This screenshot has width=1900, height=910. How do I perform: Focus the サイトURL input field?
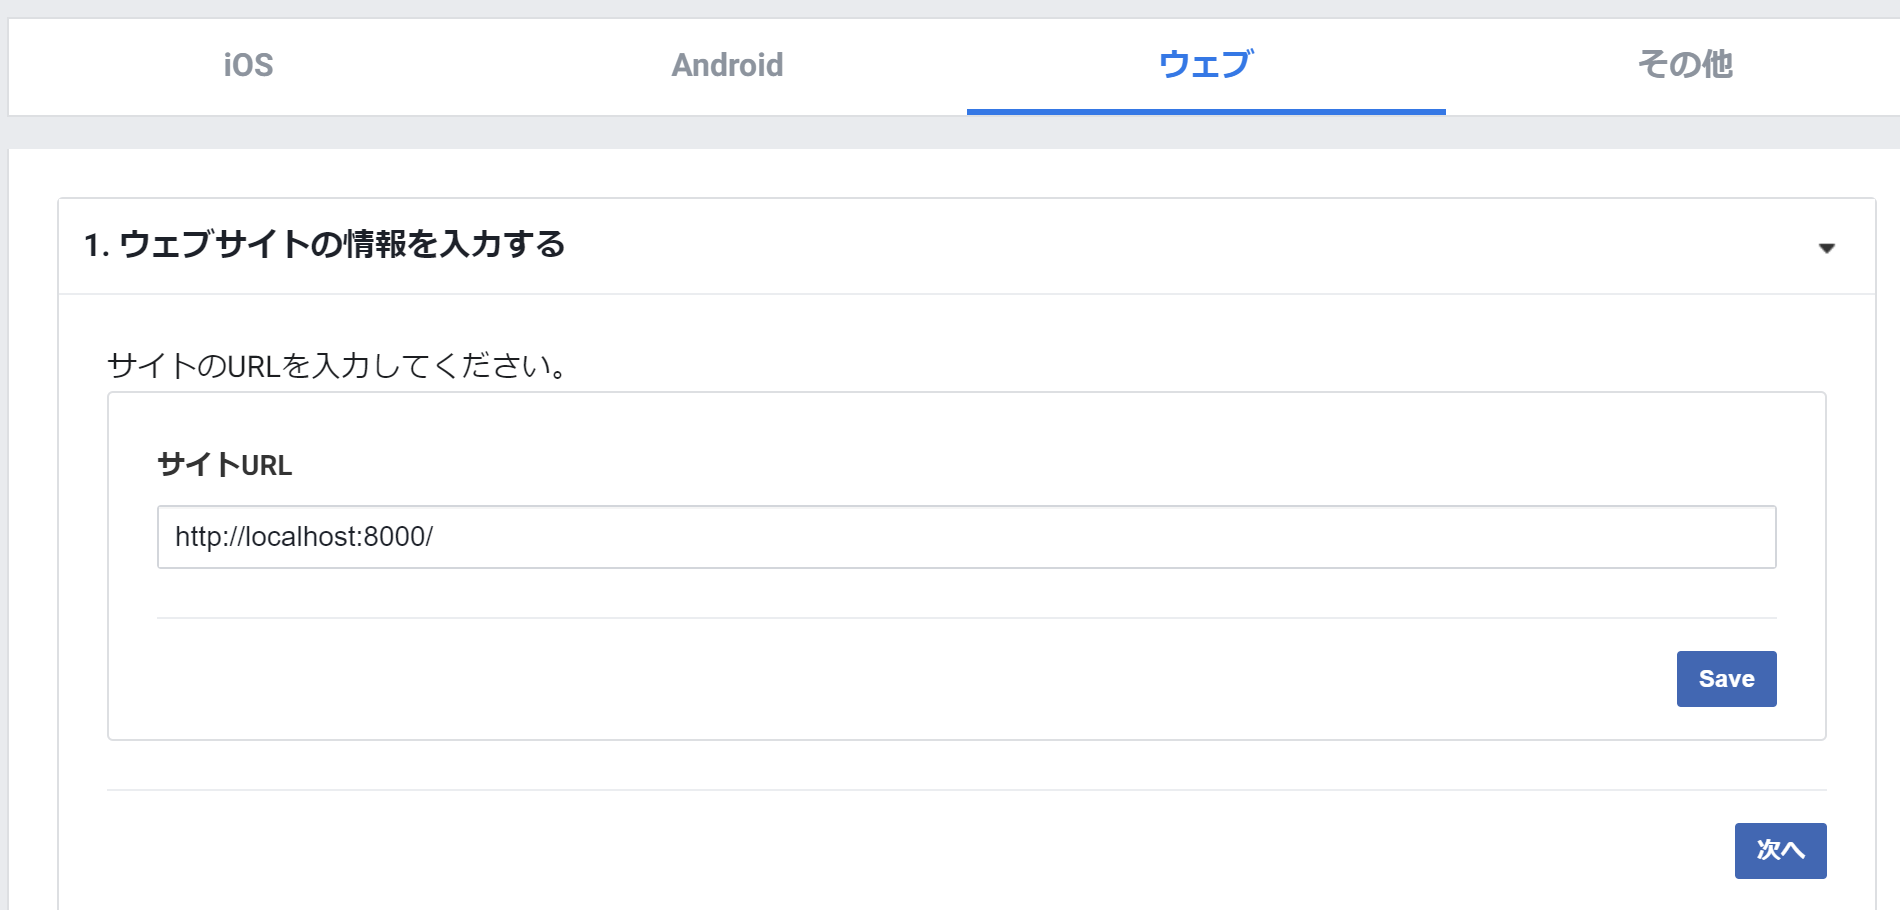coord(966,537)
